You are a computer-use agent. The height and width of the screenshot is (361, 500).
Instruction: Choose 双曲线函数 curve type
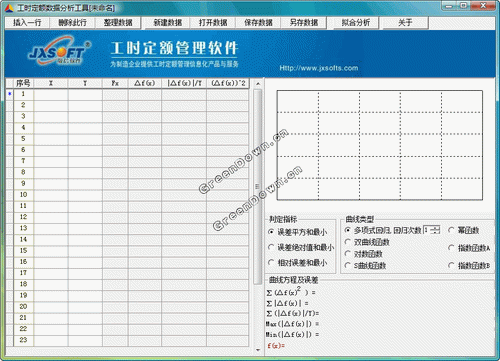367,242
